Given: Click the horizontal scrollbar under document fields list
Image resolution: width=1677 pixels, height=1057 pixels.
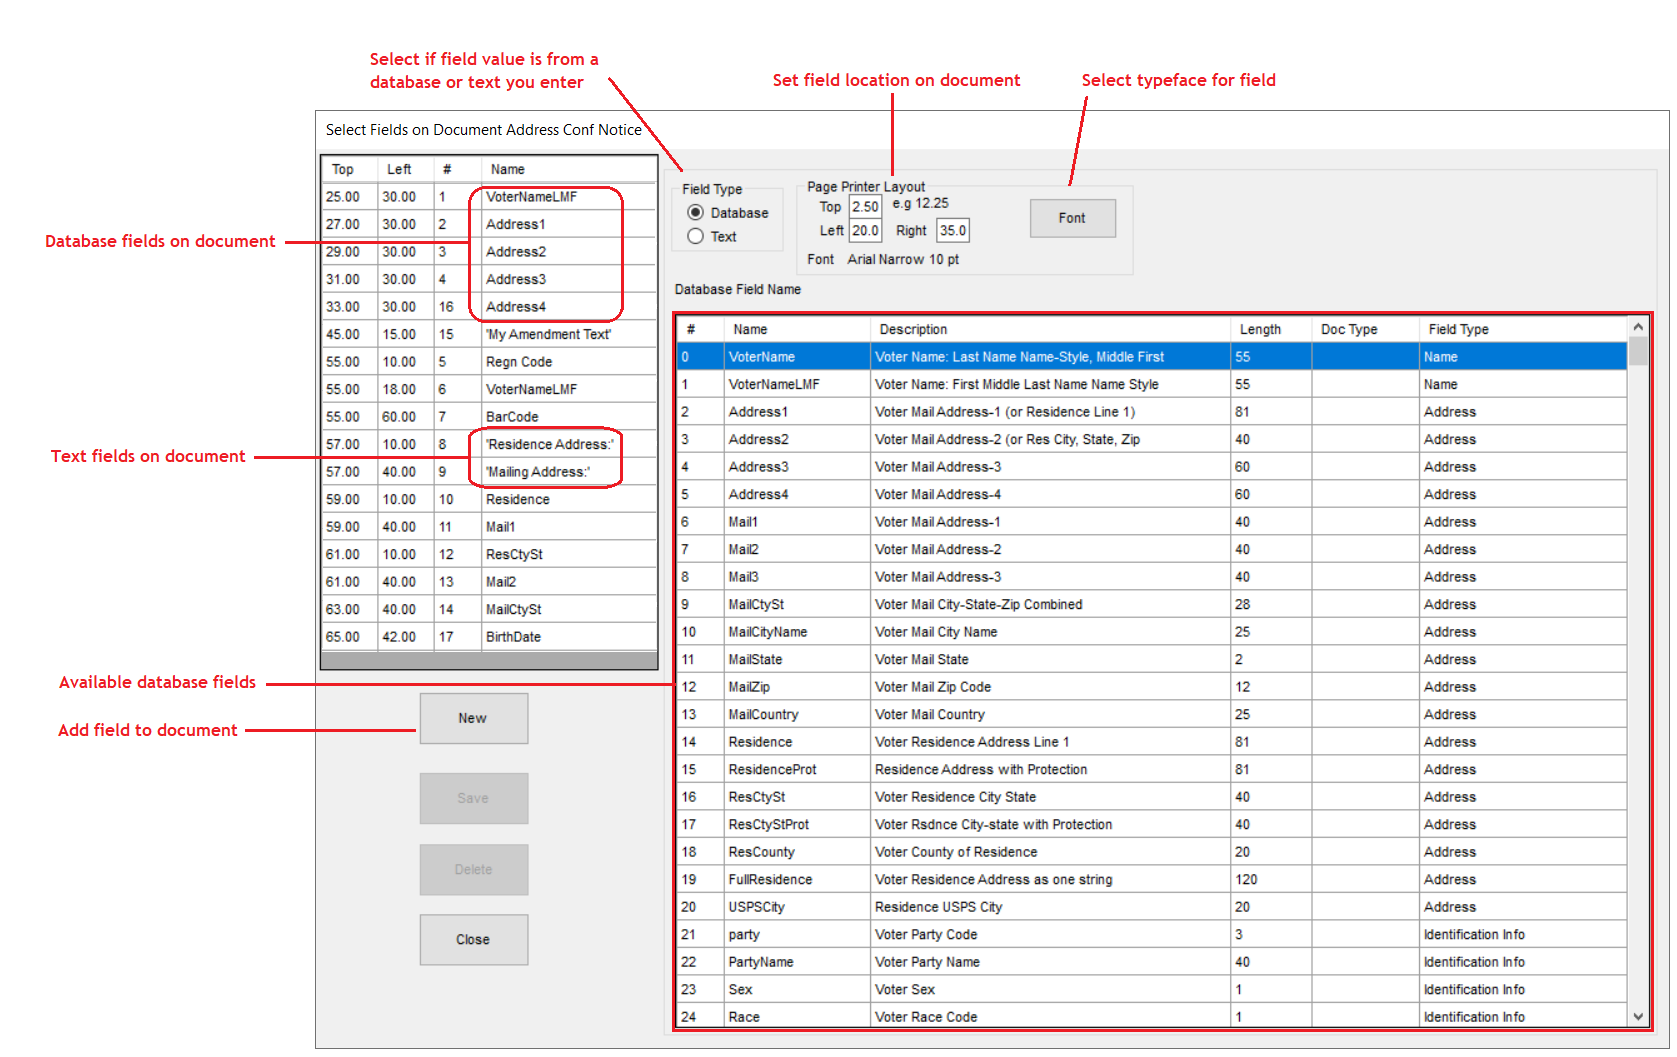Looking at the screenshot, I should pos(489,661).
